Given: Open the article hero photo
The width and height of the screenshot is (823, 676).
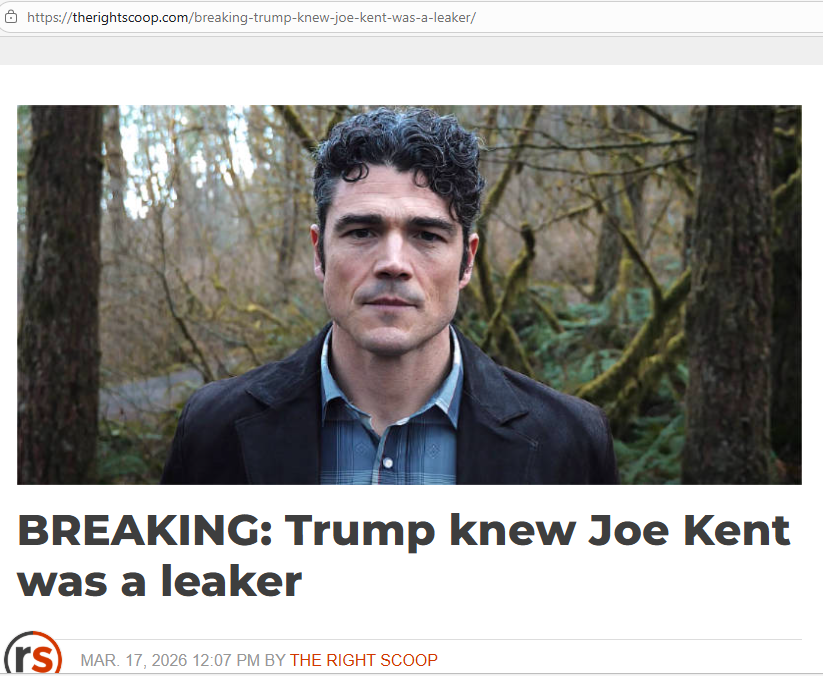Looking at the screenshot, I should (x=409, y=294).
